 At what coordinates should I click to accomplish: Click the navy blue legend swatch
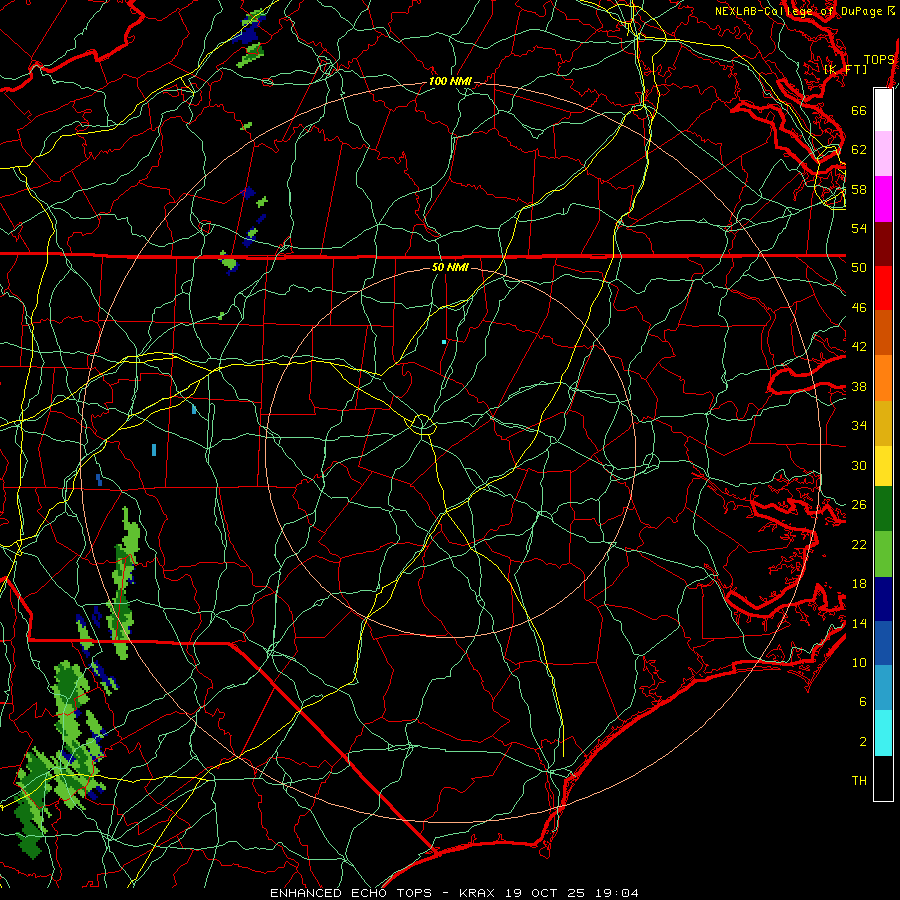883,599
